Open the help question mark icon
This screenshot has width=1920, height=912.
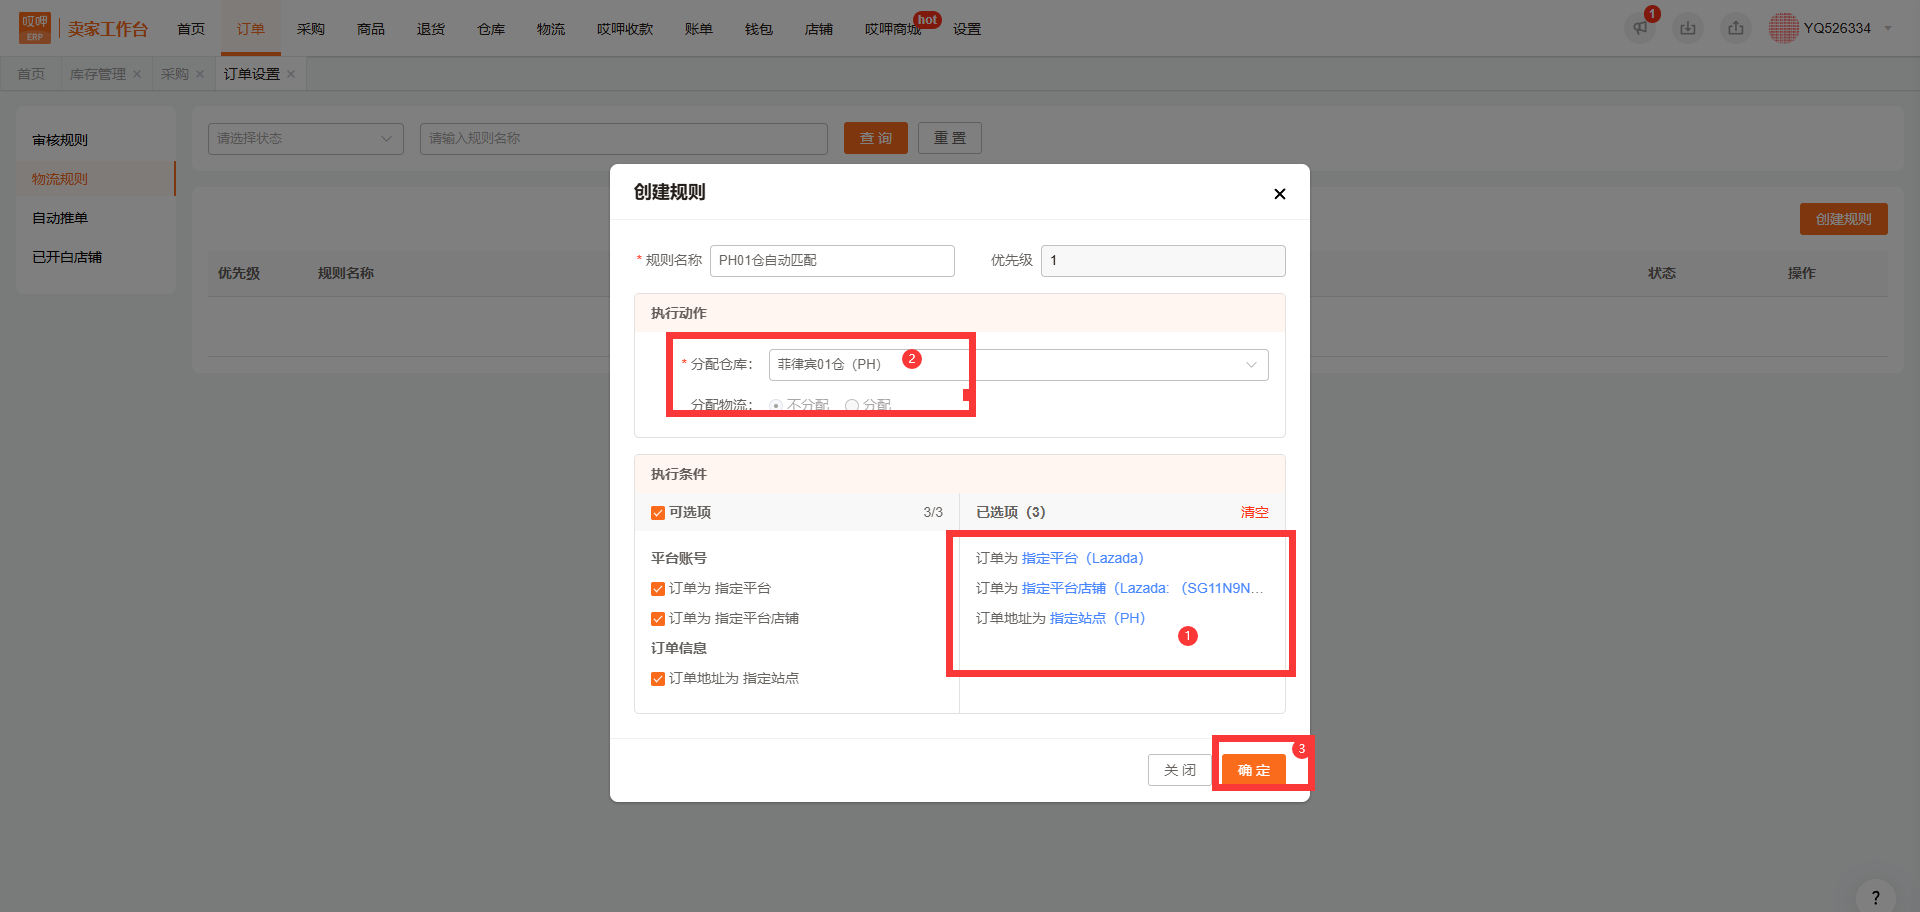[x=1875, y=897]
